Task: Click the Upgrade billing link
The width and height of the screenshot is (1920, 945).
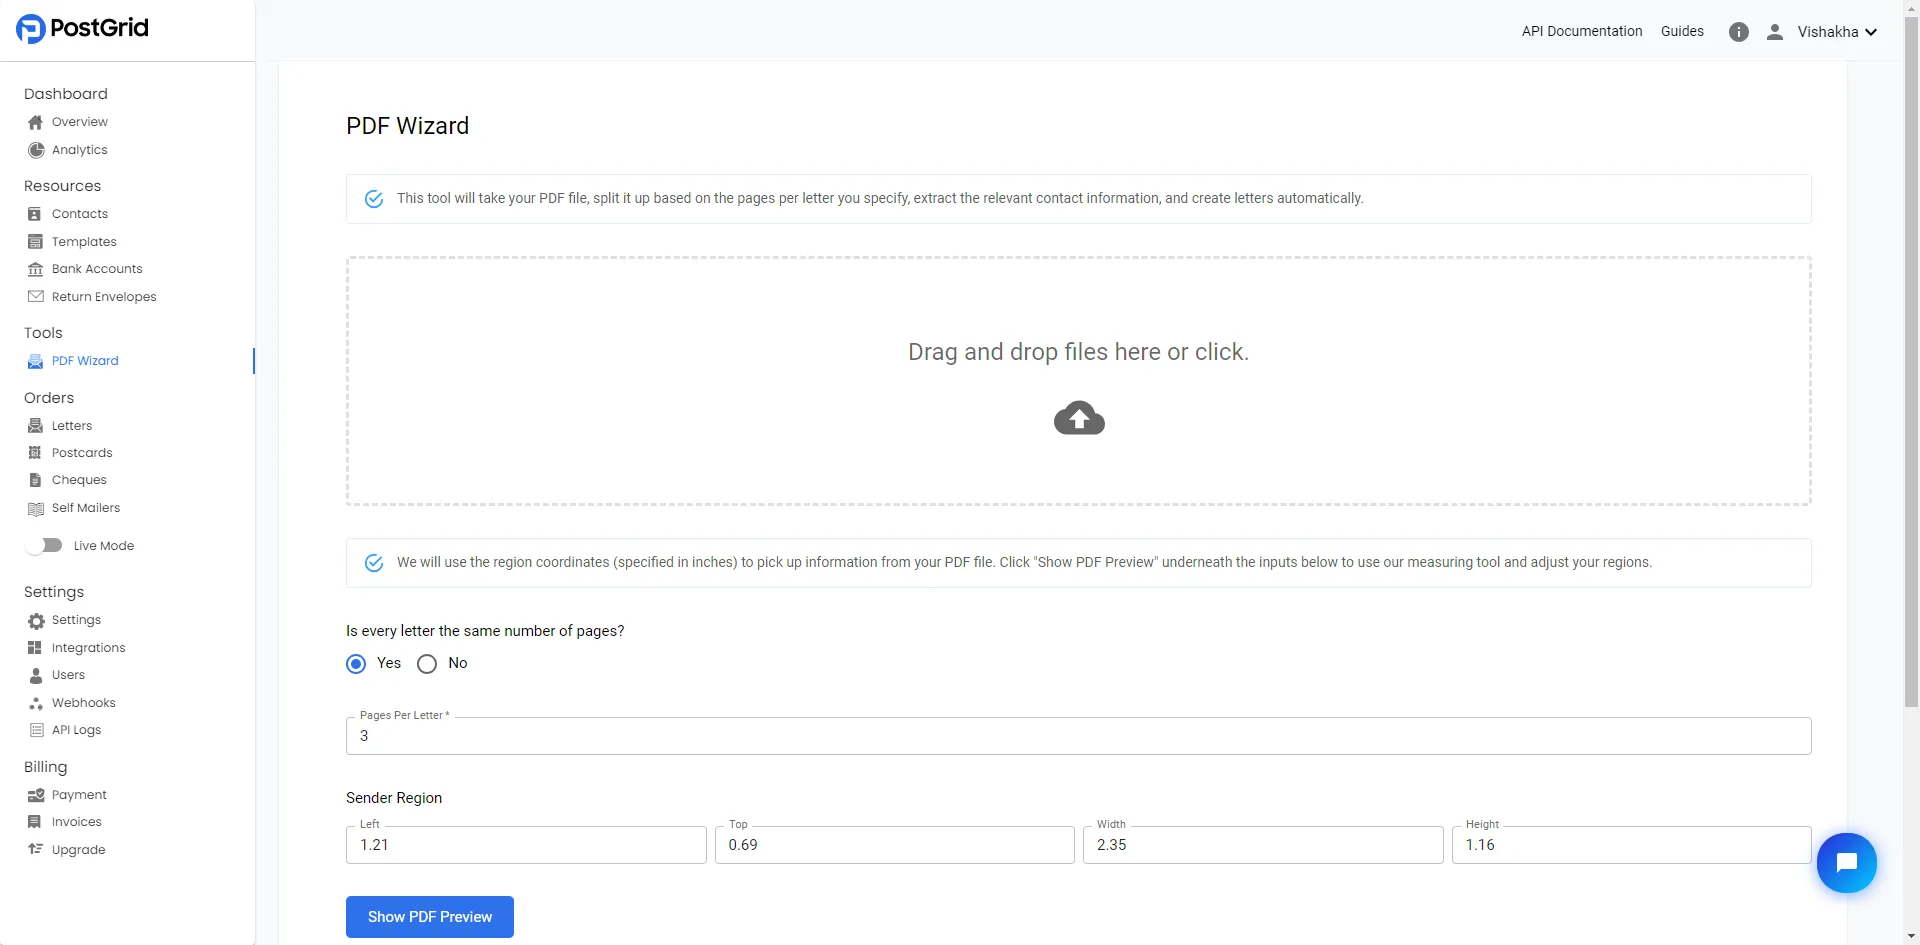Action: [x=79, y=849]
